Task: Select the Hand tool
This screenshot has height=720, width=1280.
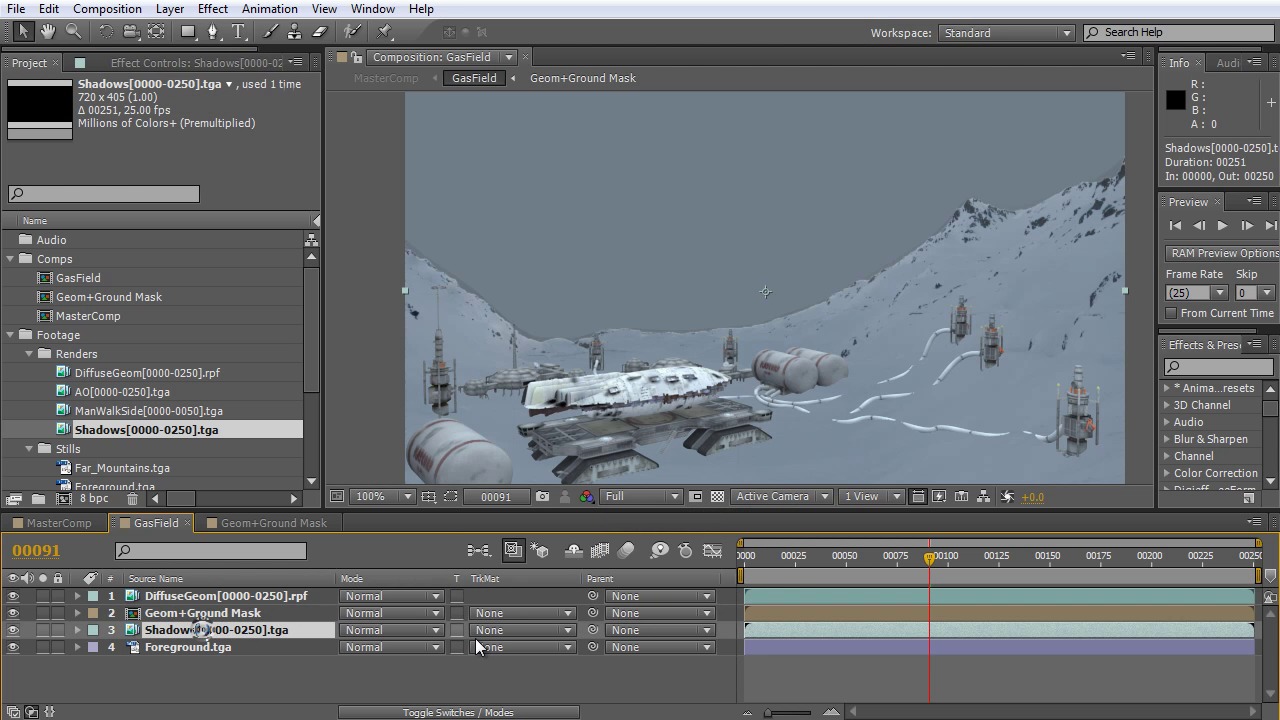Action: tap(48, 32)
